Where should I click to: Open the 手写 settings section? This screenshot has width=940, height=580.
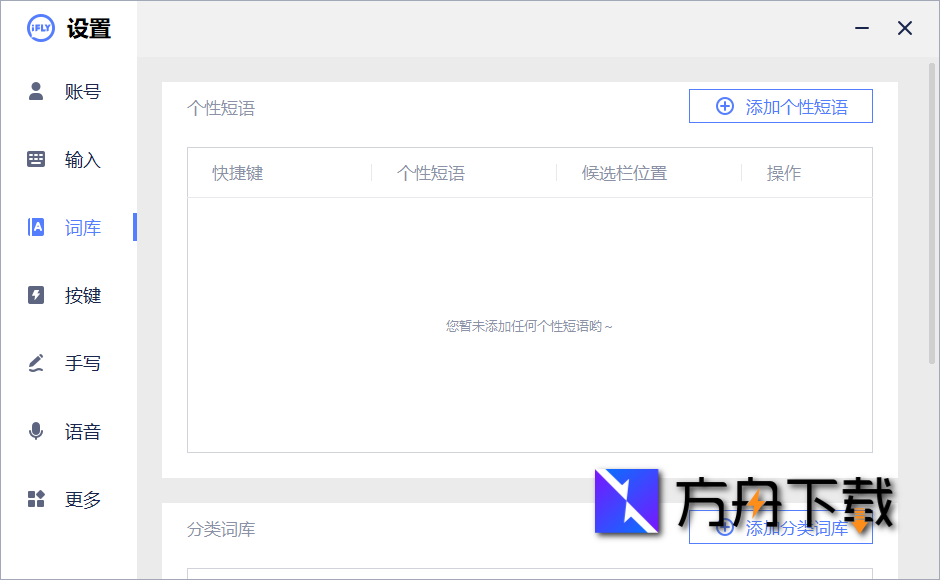pyautogui.click(x=84, y=363)
